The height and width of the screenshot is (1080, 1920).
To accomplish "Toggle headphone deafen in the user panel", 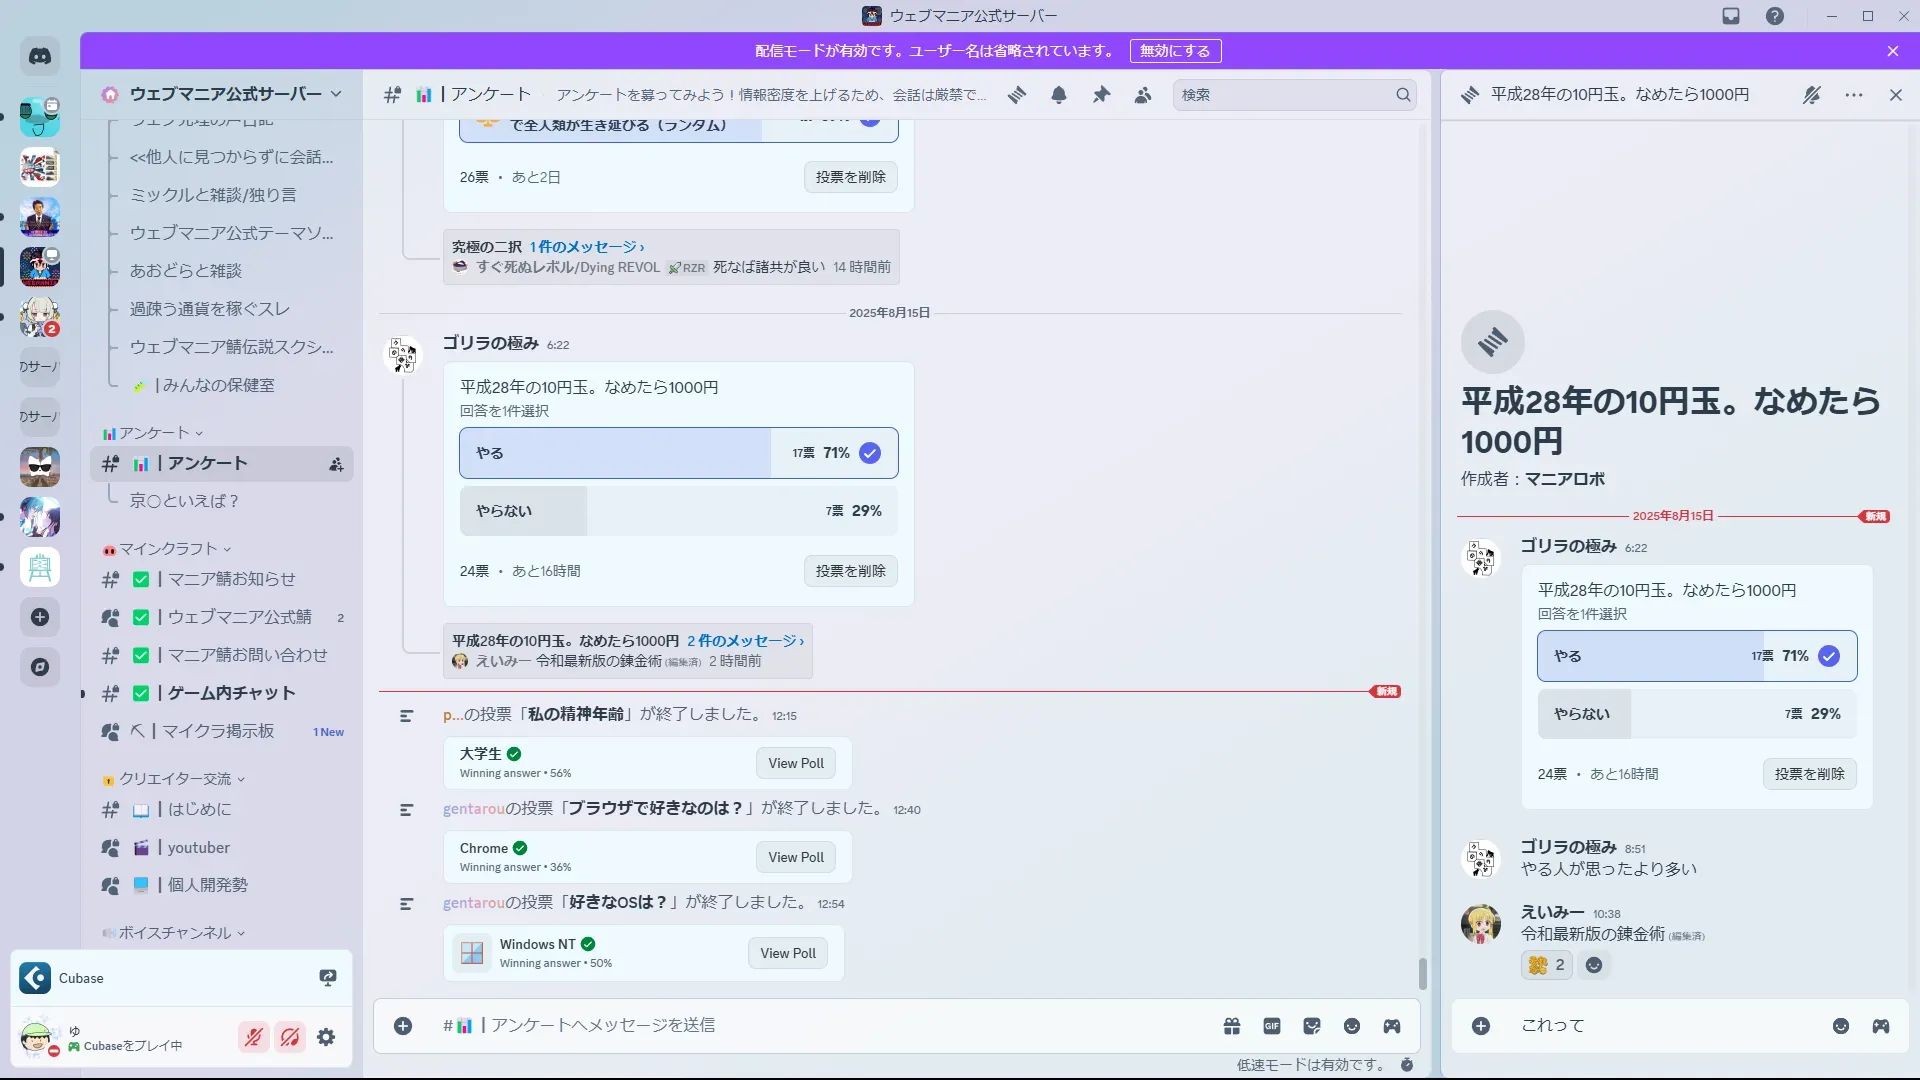I will point(290,1038).
